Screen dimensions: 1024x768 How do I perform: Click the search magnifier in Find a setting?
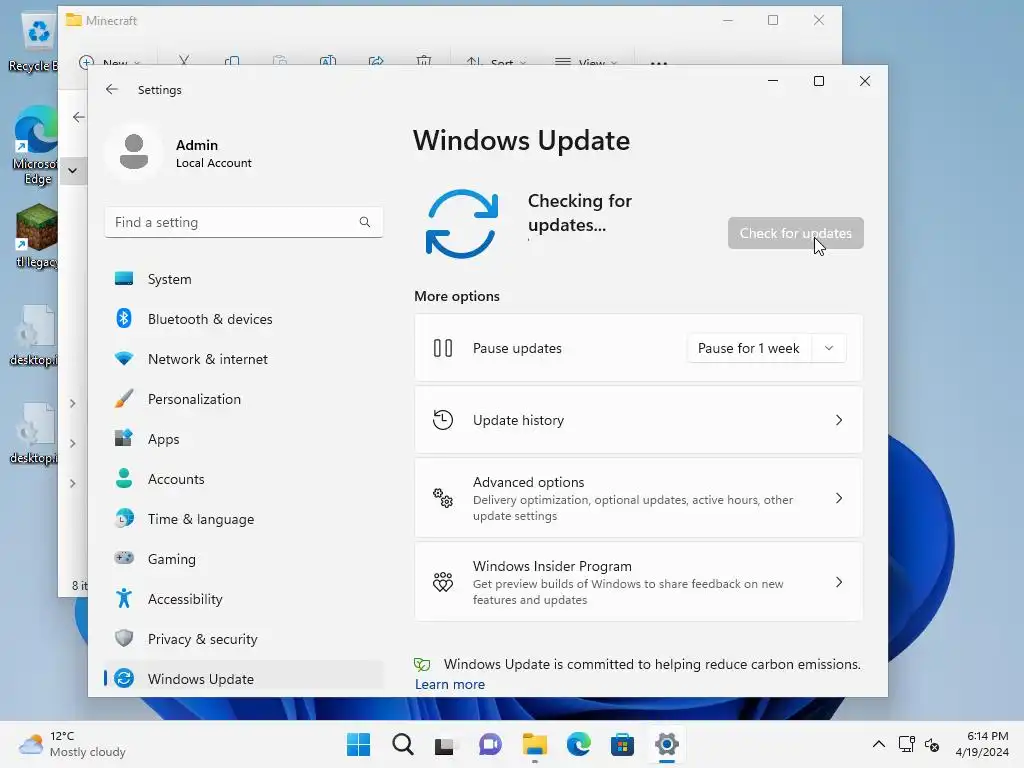pyautogui.click(x=364, y=222)
